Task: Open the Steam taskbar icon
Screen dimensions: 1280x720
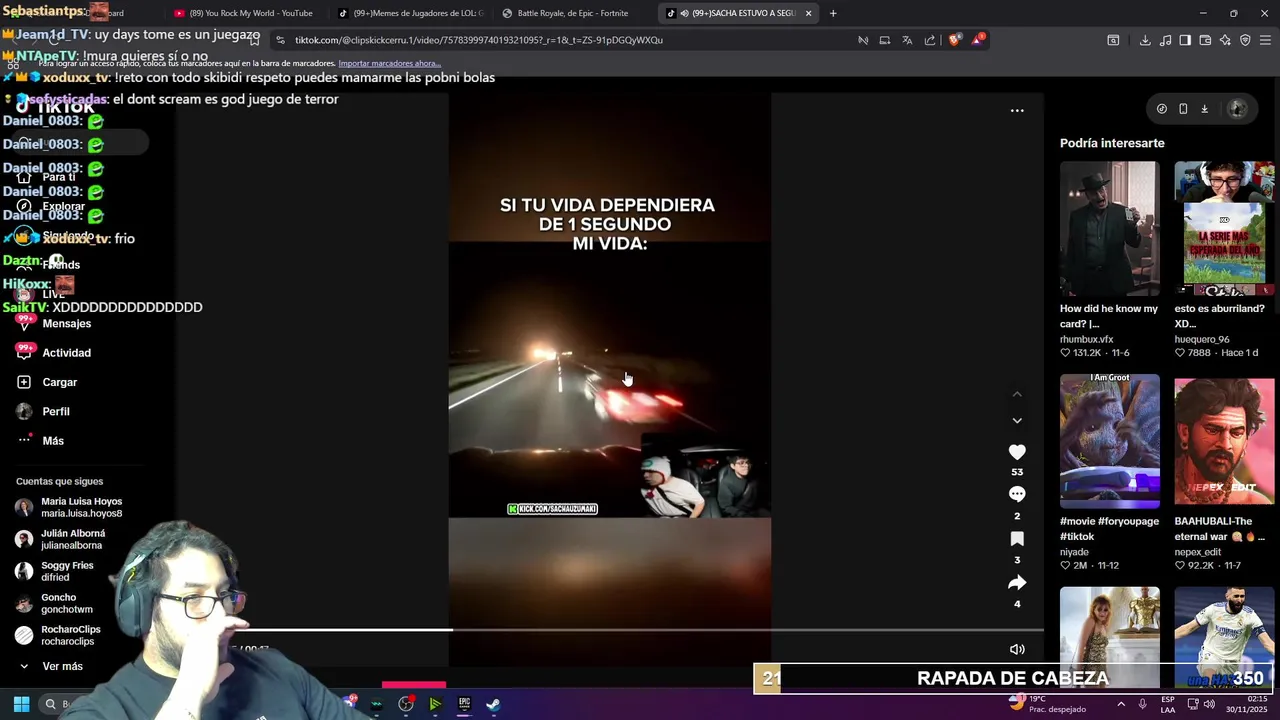Action: pyautogui.click(x=493, y=704)
